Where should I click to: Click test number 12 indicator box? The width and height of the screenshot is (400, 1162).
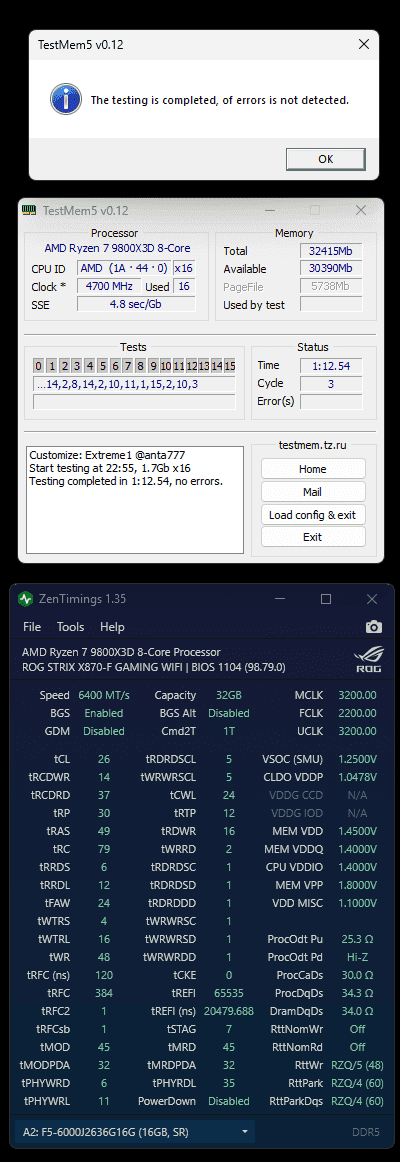tap(192, 366)
